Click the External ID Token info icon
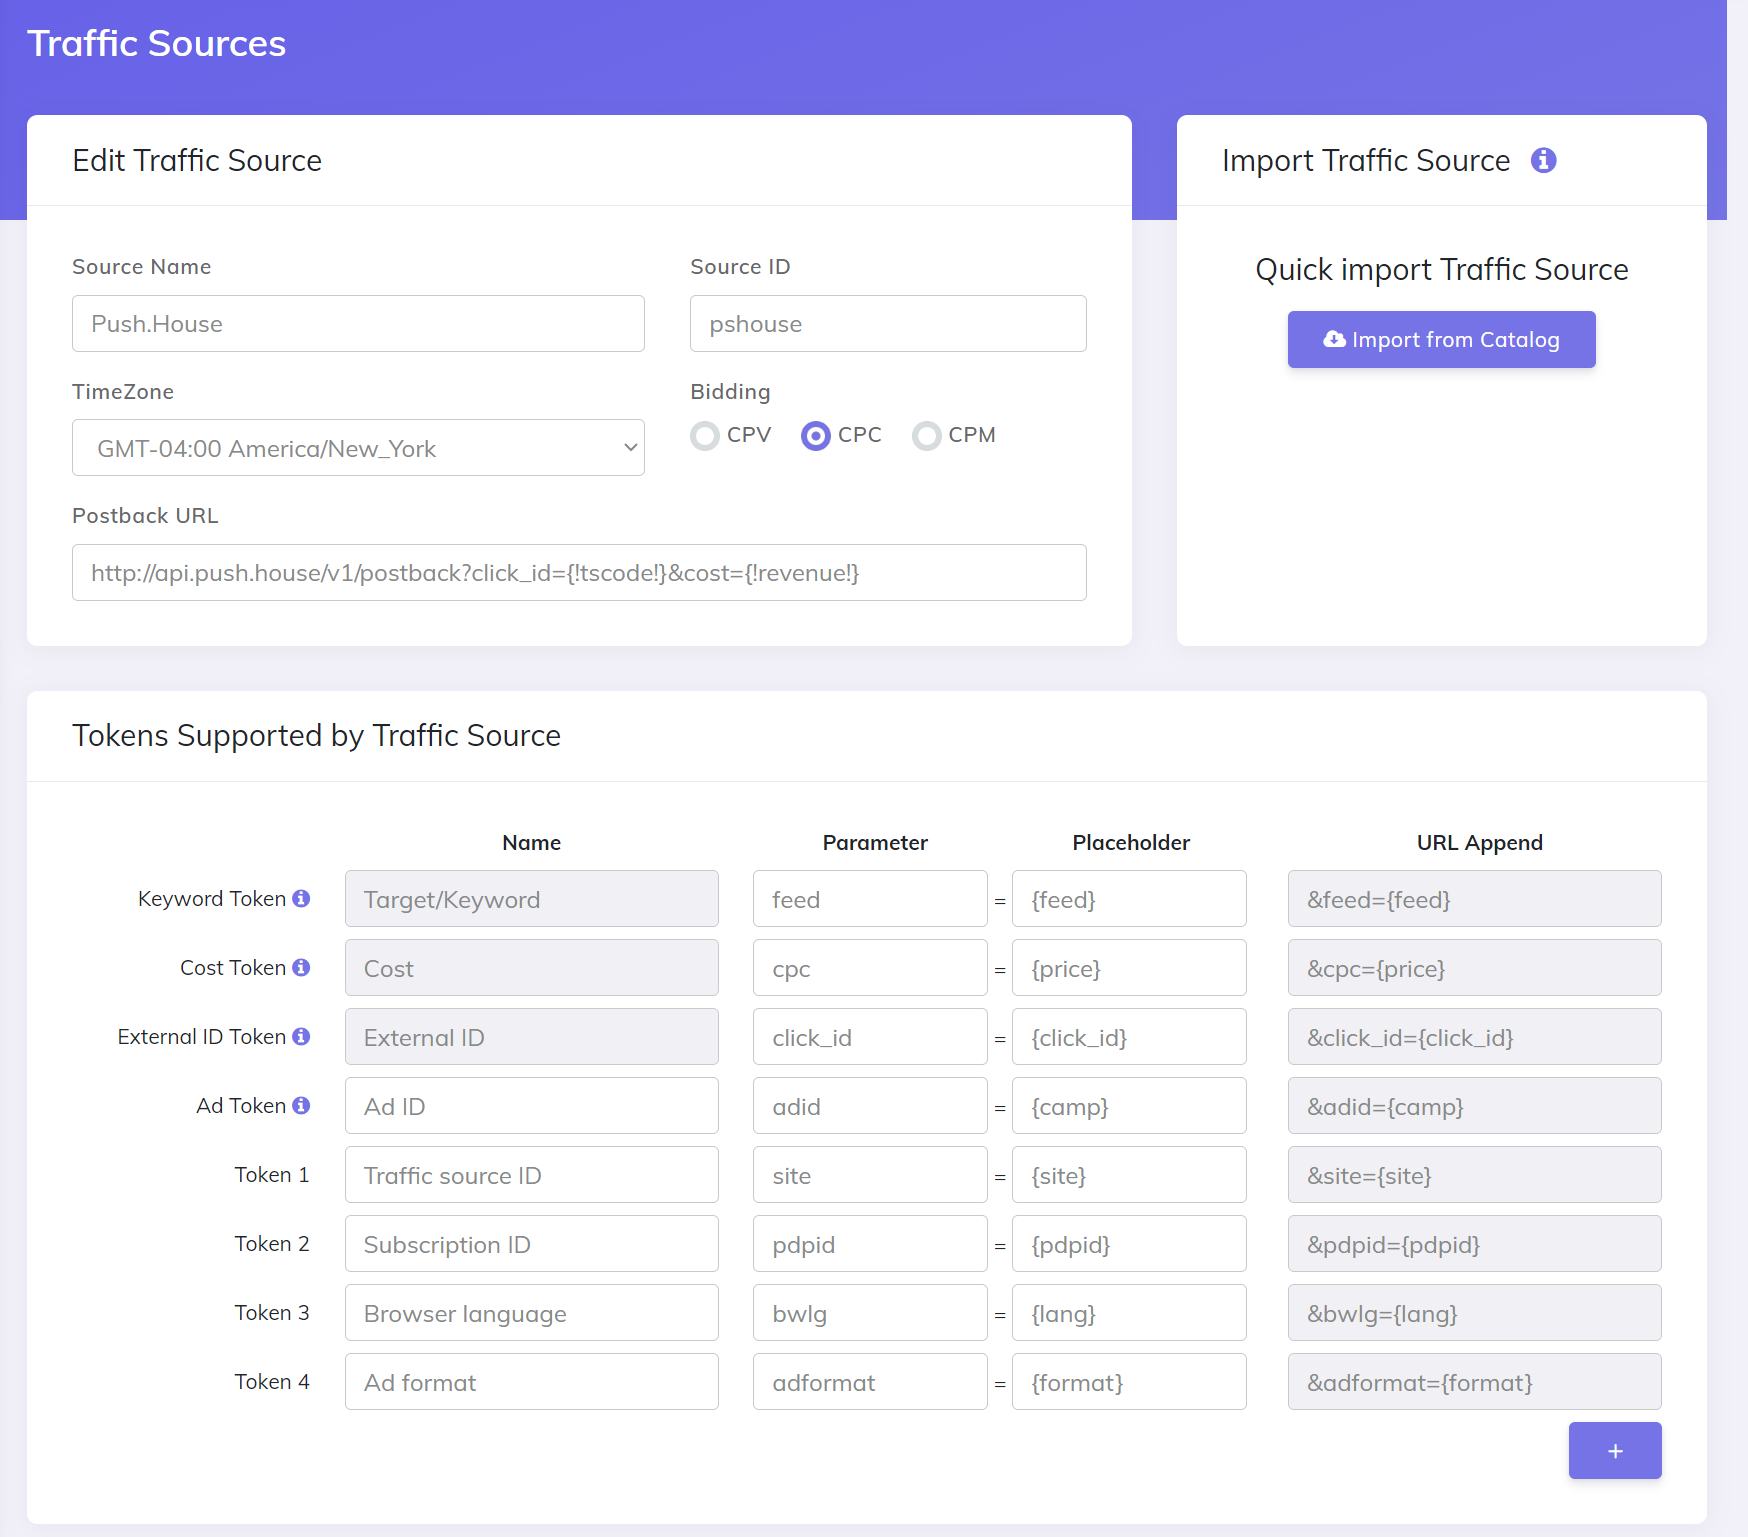This screenshot has height=1537, width=1748. 301,1037
